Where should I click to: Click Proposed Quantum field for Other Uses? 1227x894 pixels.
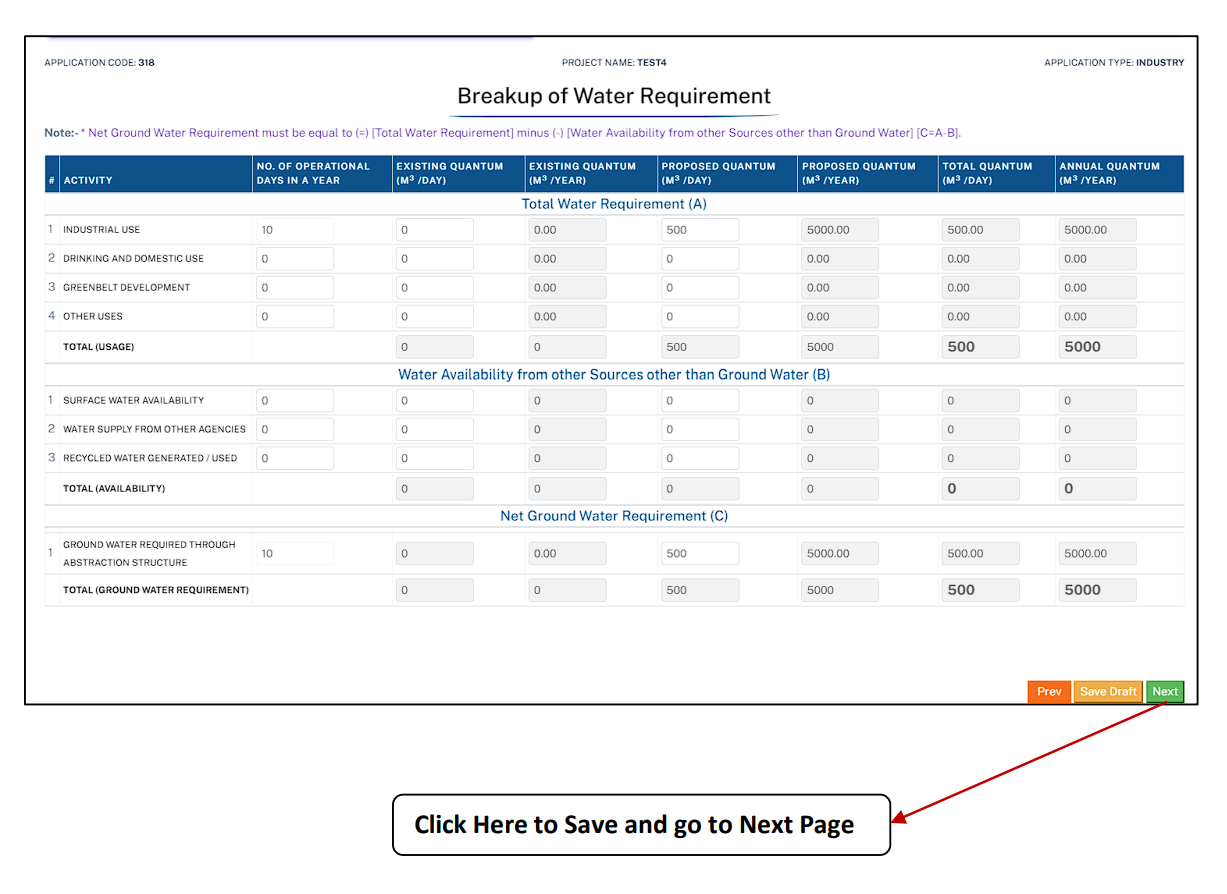(x=699, y=316)
